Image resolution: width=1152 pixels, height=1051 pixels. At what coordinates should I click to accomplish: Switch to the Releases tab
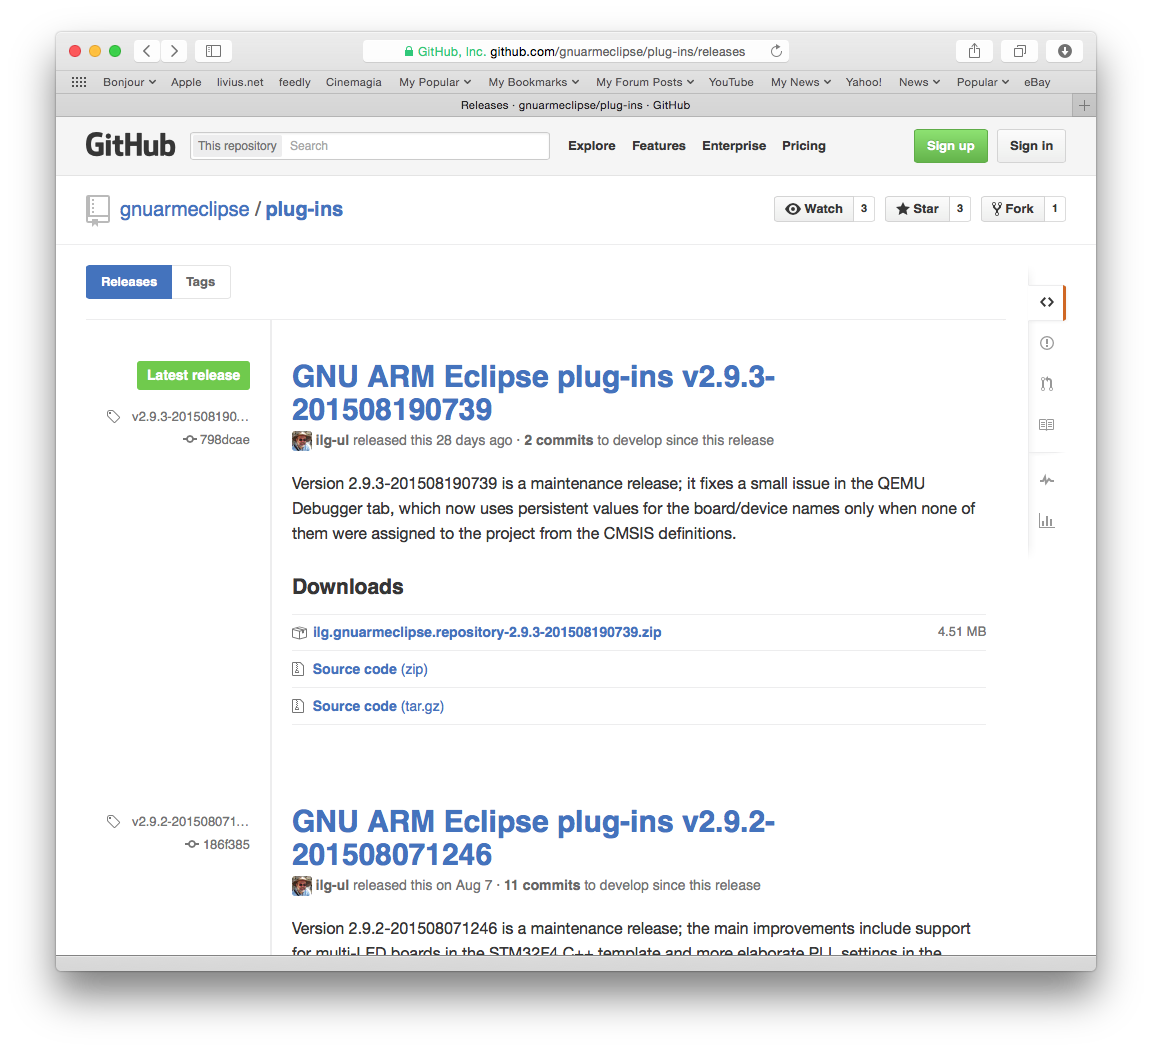[x=129, y=282]
